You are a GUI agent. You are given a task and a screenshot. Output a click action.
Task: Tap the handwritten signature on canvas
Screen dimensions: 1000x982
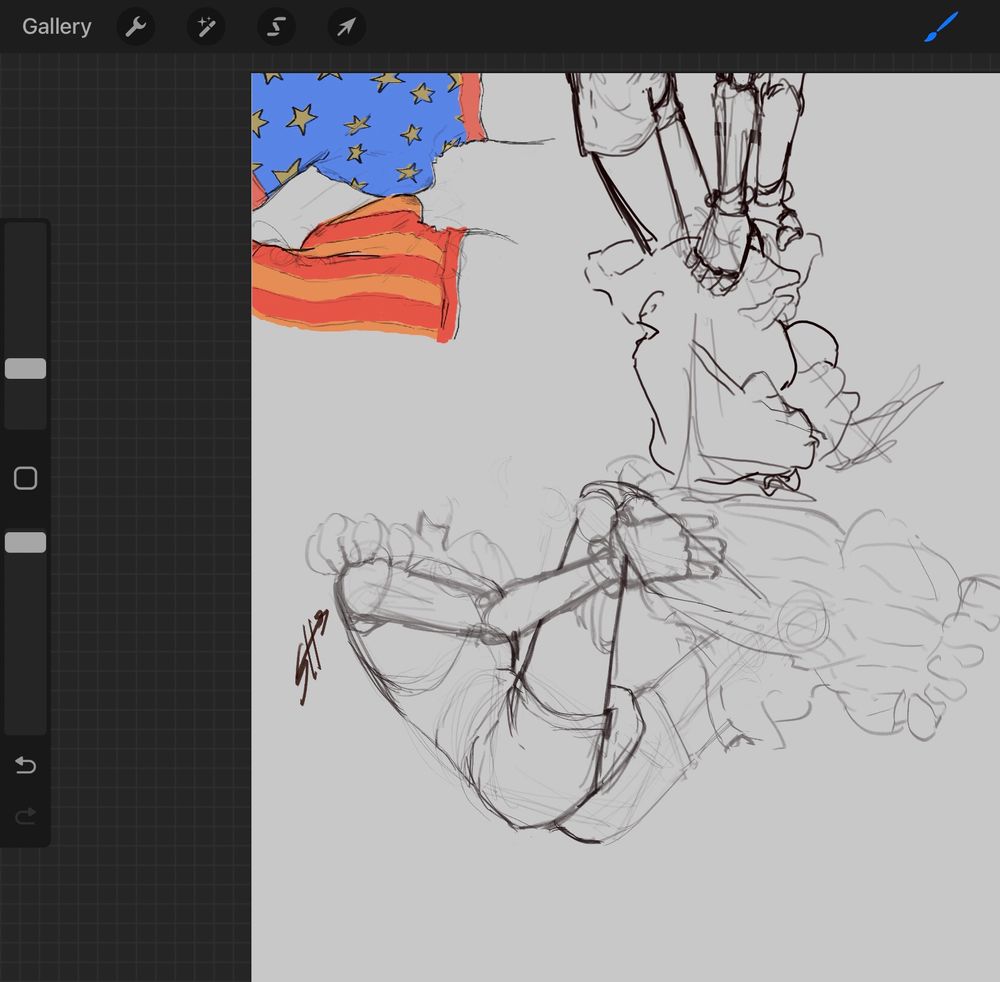(312, 657)
